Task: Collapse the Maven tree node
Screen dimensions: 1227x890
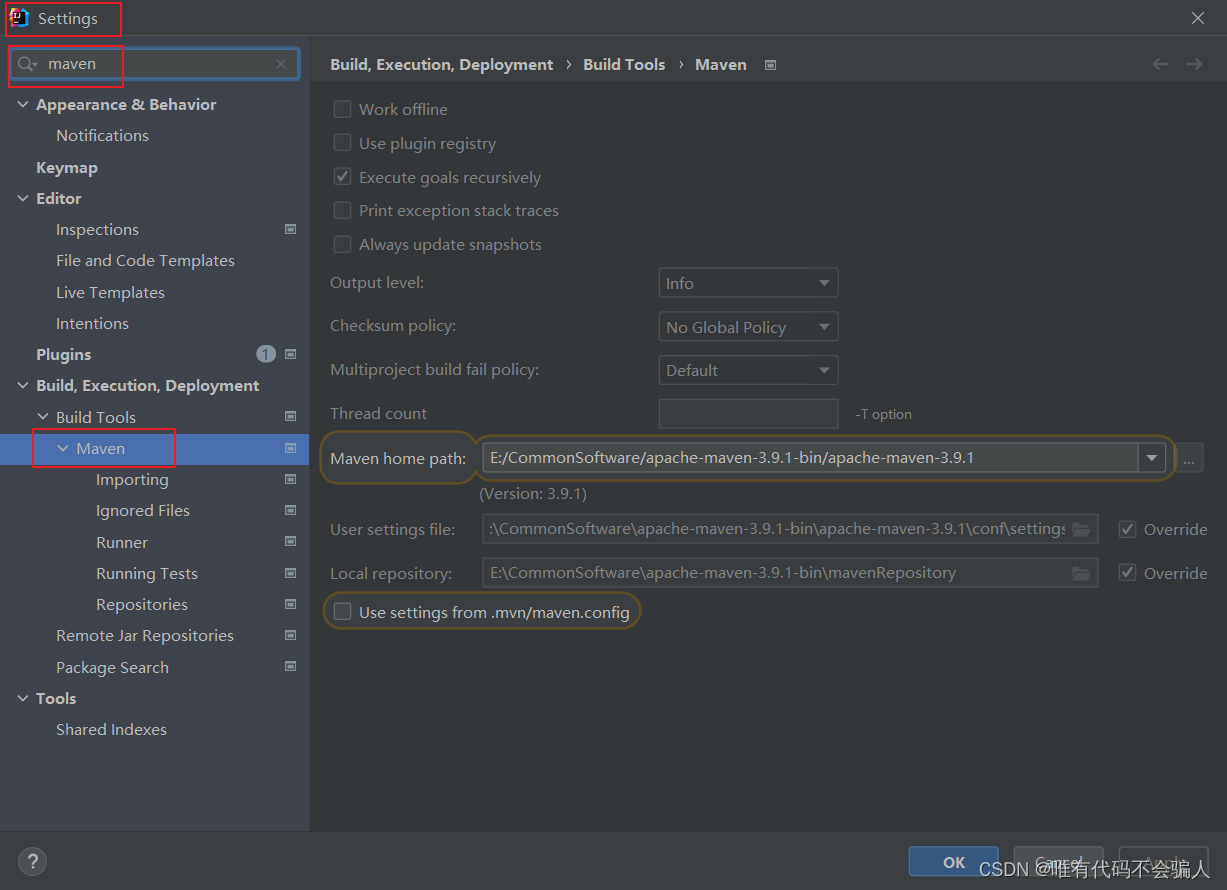Action: tap(63, 448)
